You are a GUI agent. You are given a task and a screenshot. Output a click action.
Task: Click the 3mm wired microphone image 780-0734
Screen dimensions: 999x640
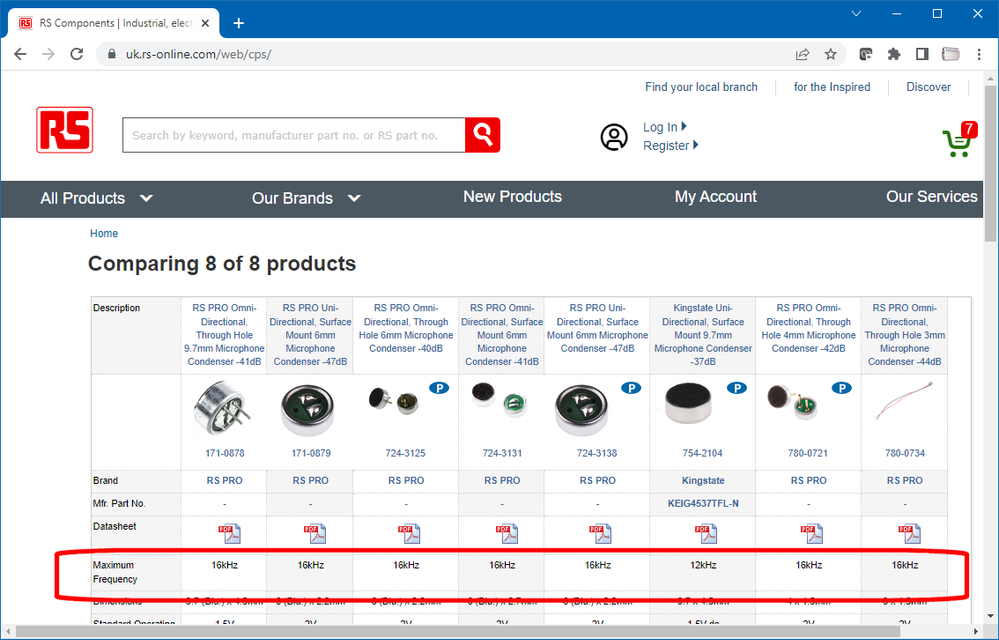(904, 401)
